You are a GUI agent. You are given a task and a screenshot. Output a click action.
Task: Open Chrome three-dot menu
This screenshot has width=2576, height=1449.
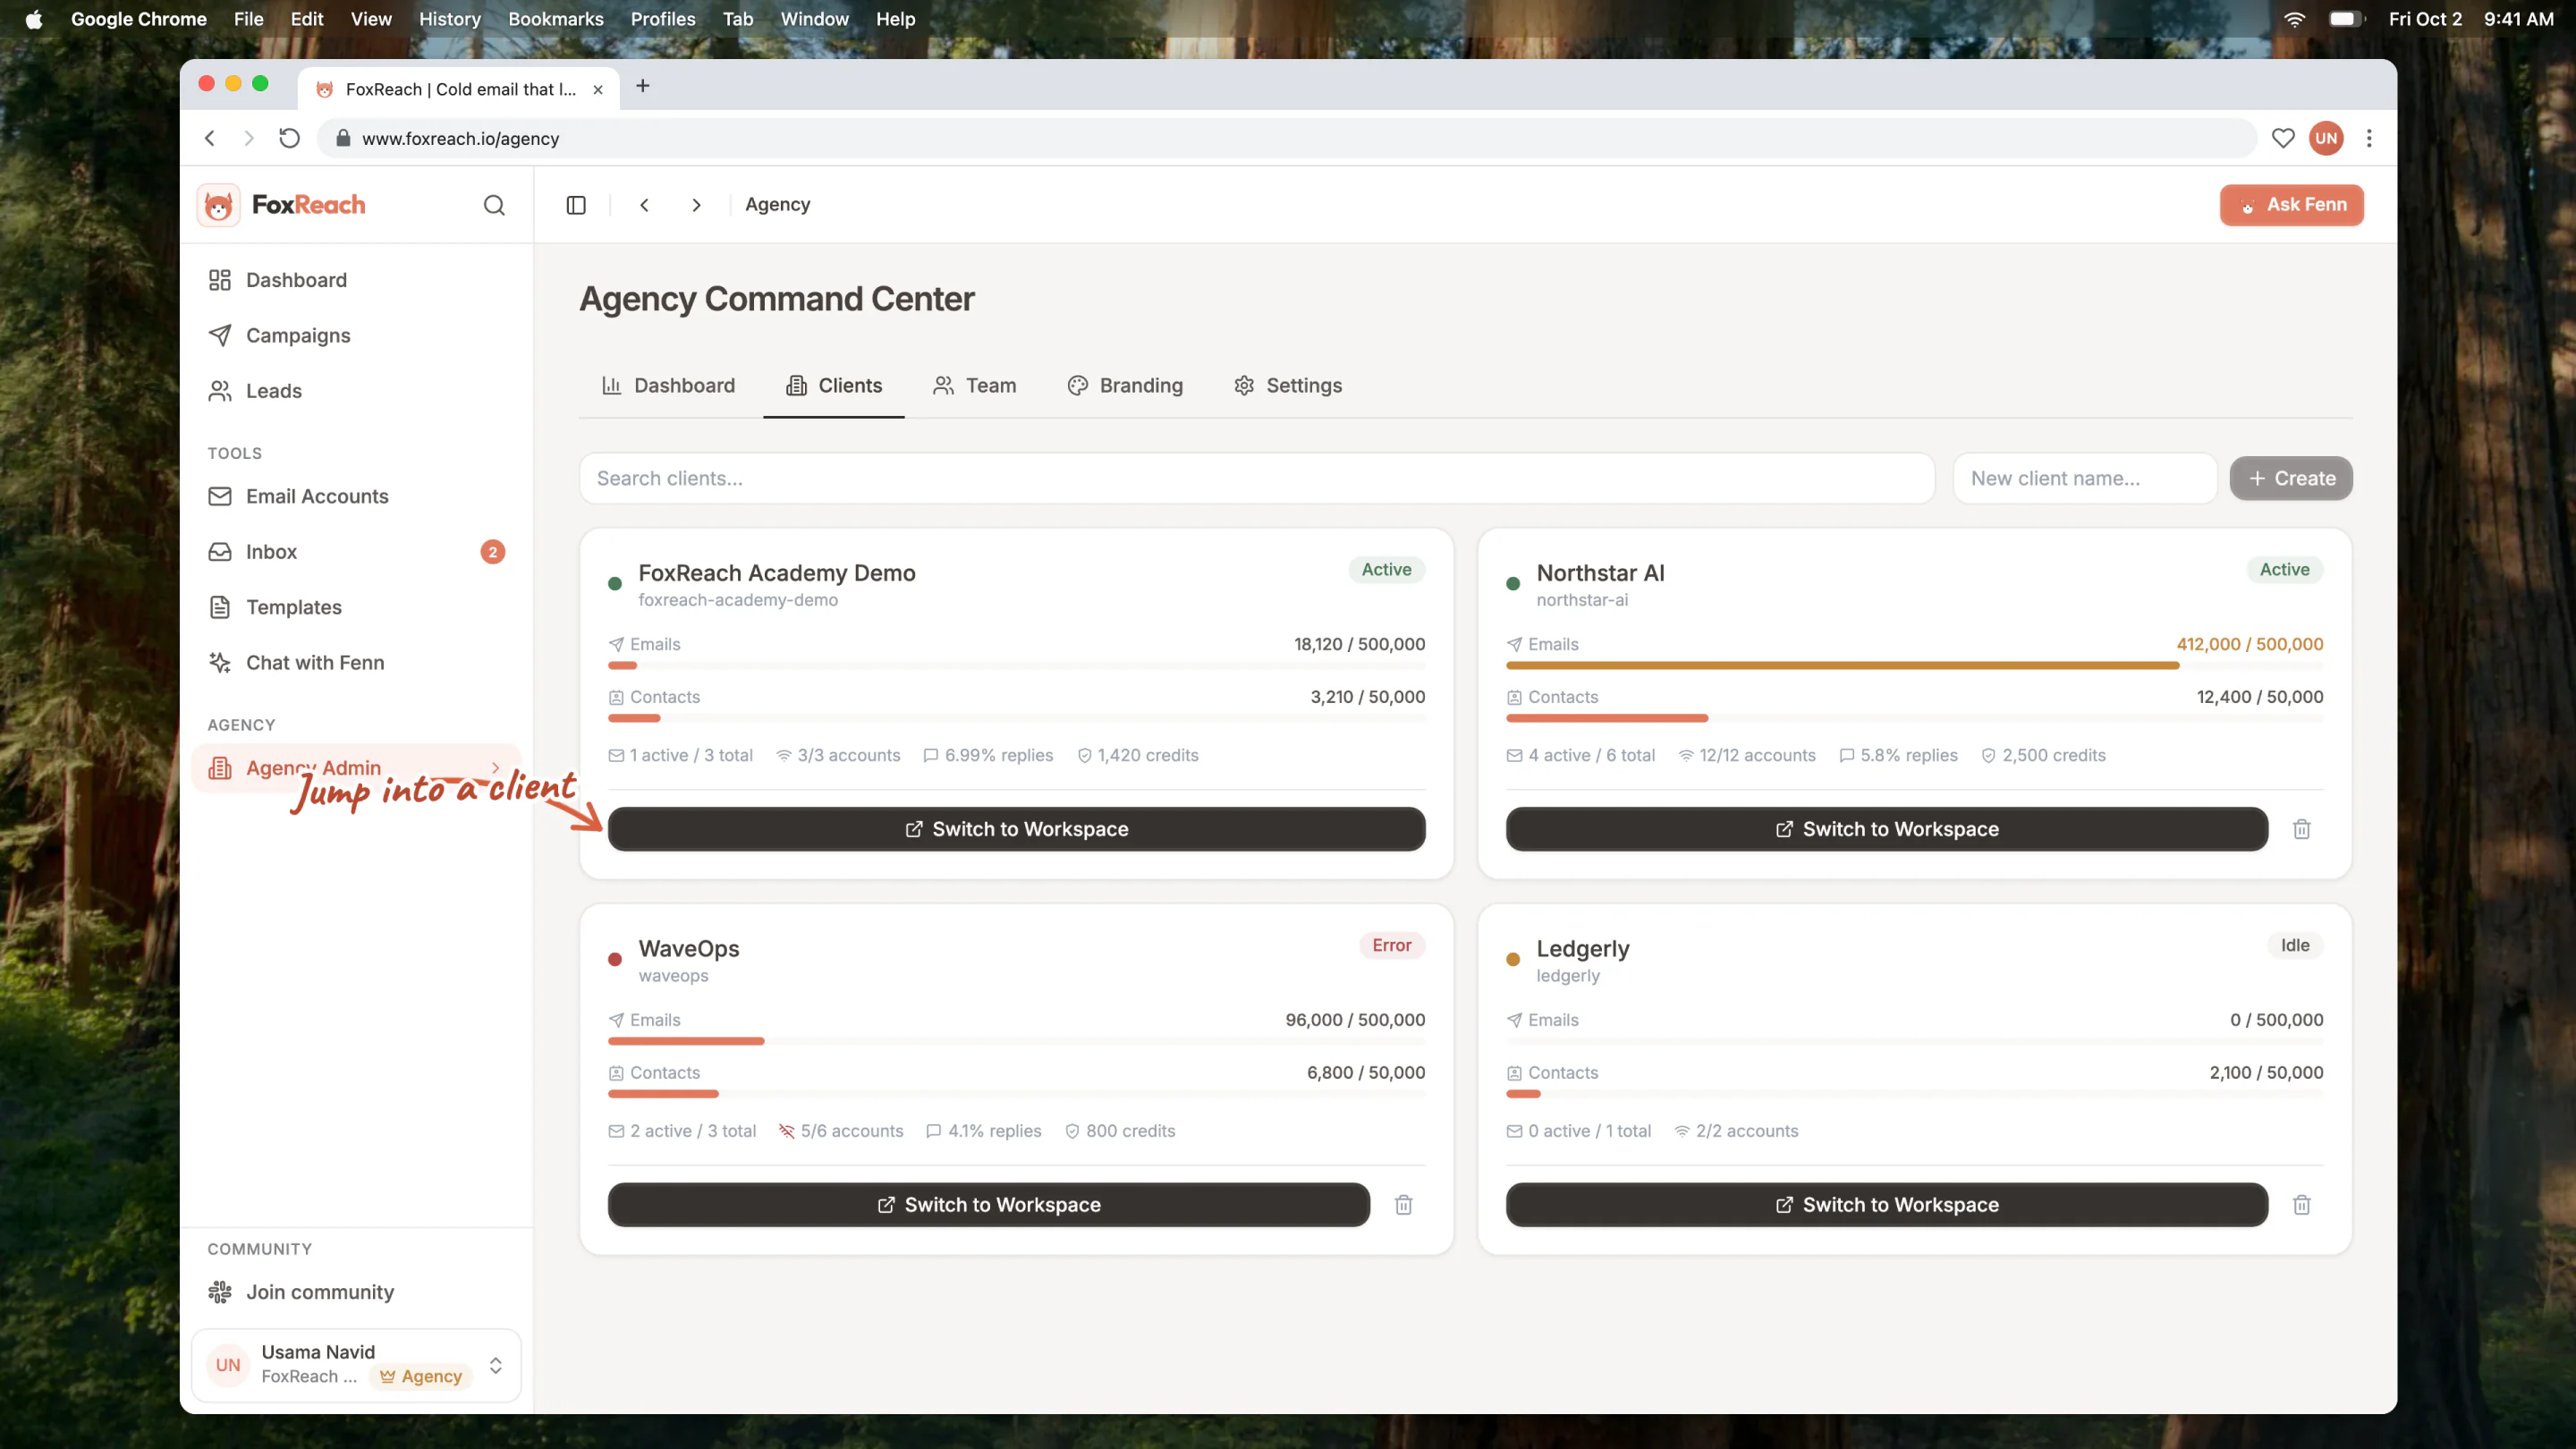(2369, 138)
